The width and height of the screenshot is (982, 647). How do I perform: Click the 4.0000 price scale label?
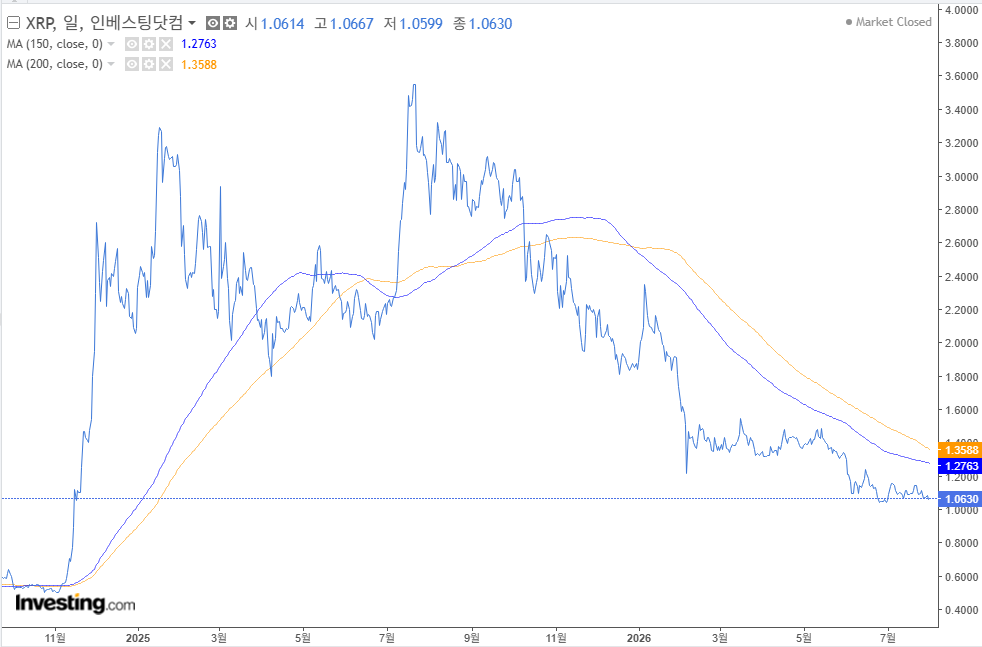coord(961,10)
